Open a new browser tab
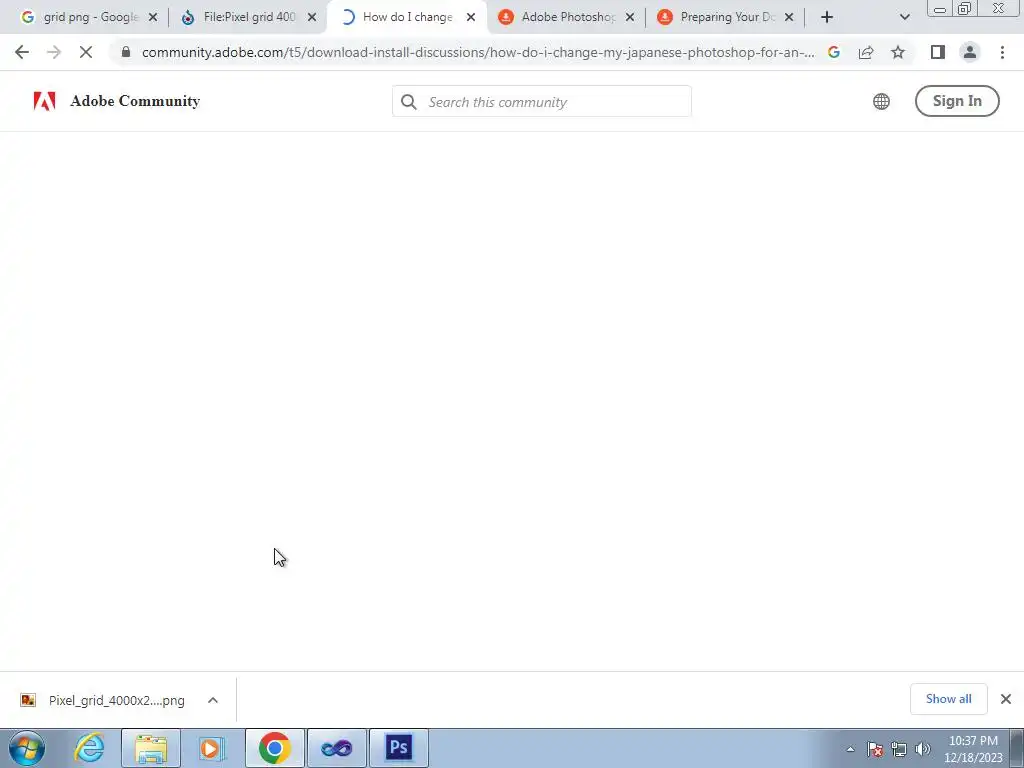1024x768 pixels. tap(827, 18)
